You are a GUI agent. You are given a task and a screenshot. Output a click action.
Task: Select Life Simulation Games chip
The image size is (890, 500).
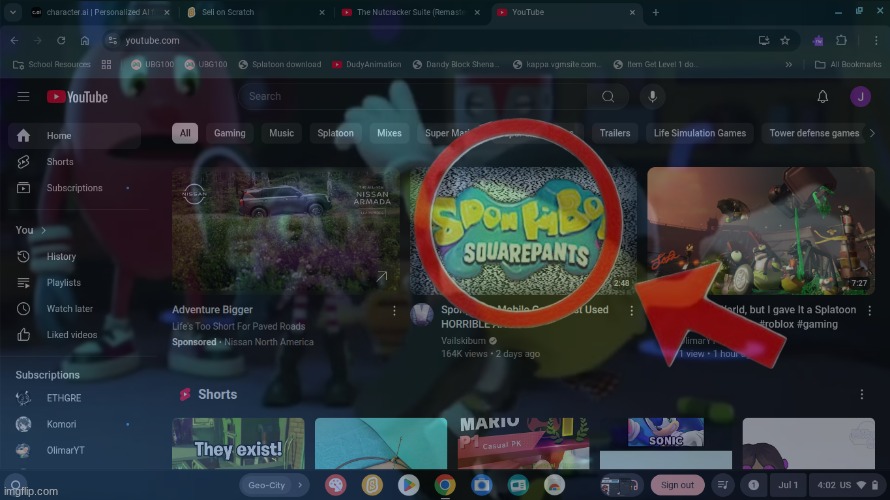coord(699,133)
